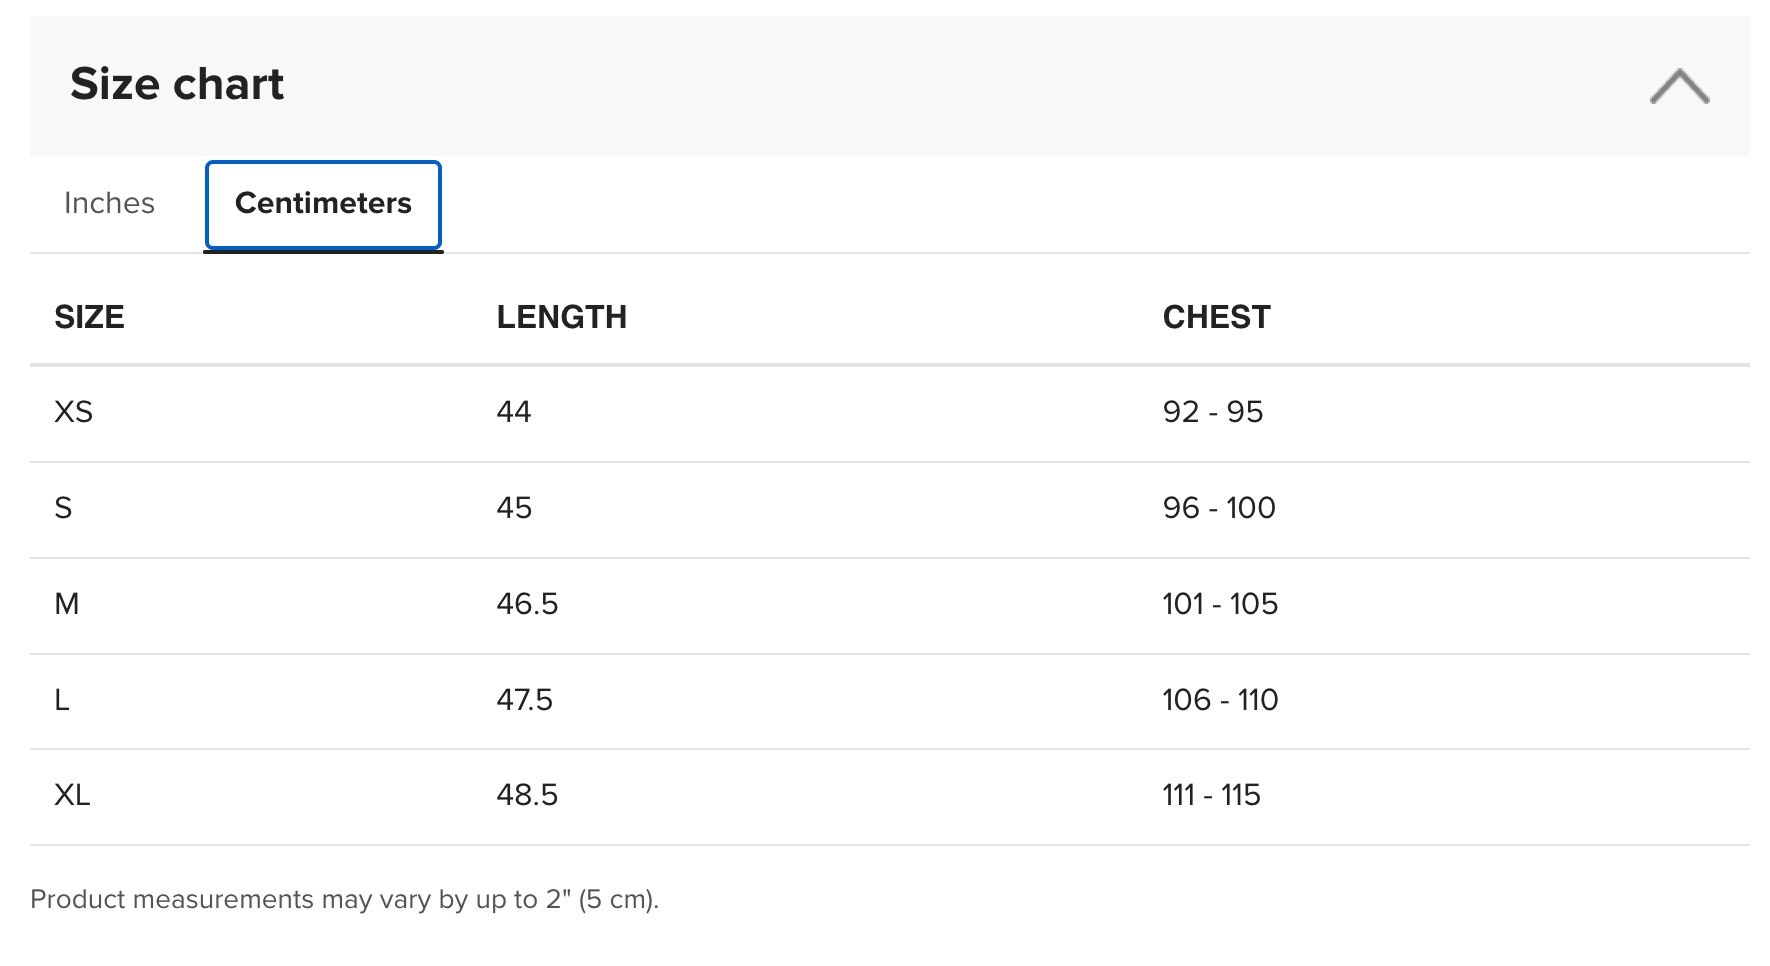Click the LENGTH column header
The height and width of the screenshot is (966, 1770).
[562, 317]
